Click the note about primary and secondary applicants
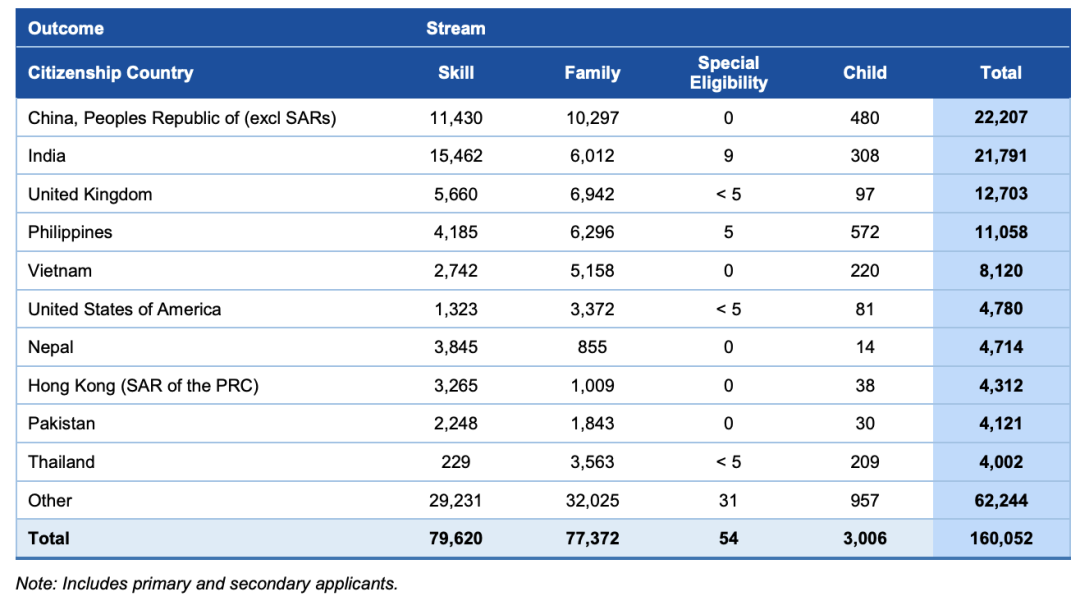1080x601 pixels. (206, 583)
